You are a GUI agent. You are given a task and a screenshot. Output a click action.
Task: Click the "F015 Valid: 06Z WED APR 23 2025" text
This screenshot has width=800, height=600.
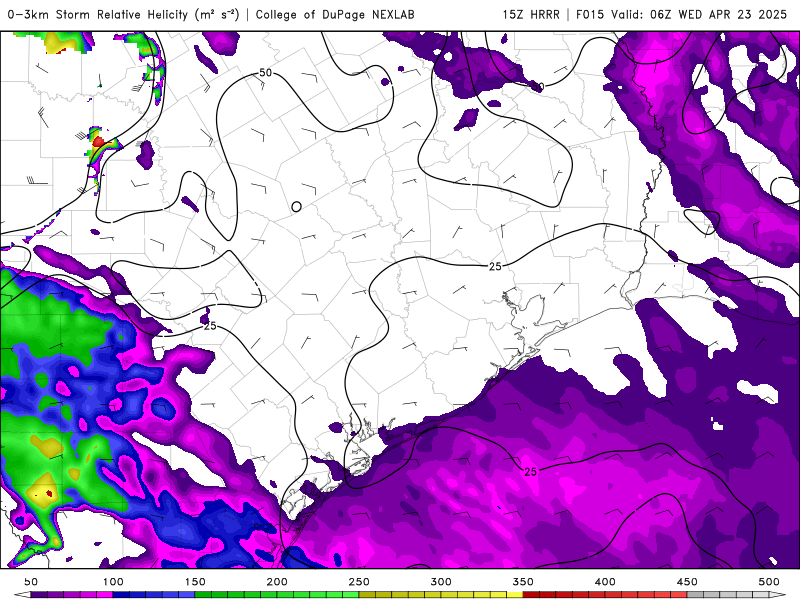(x=682, y=14)
